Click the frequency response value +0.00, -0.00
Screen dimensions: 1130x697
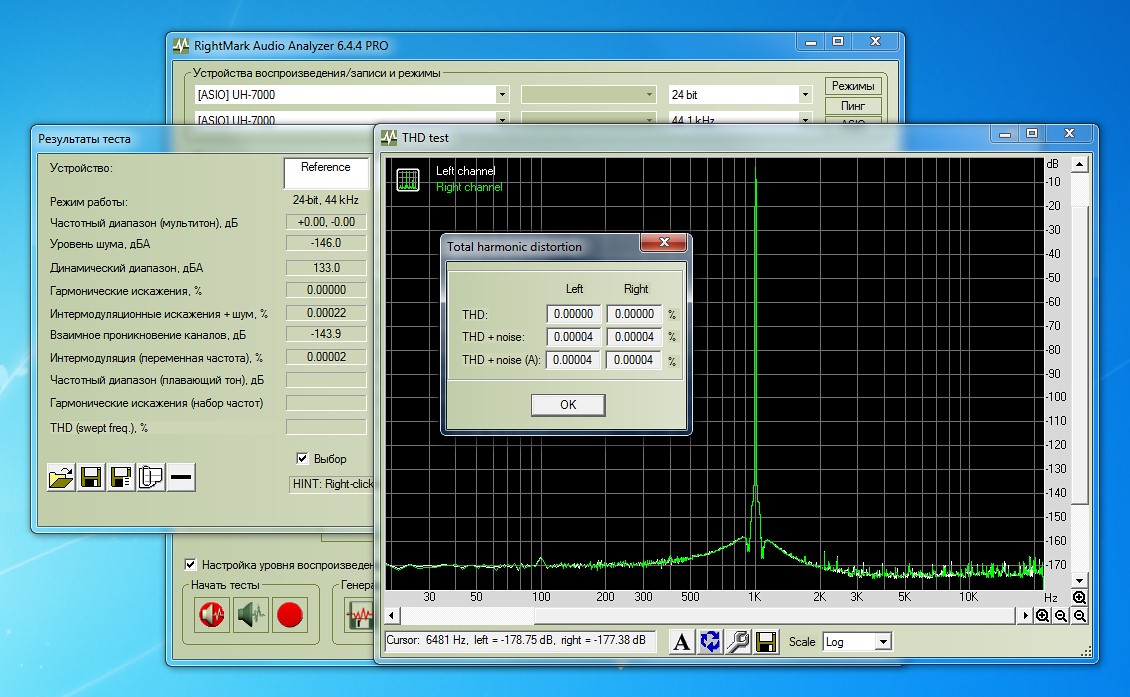pos(326,222)
